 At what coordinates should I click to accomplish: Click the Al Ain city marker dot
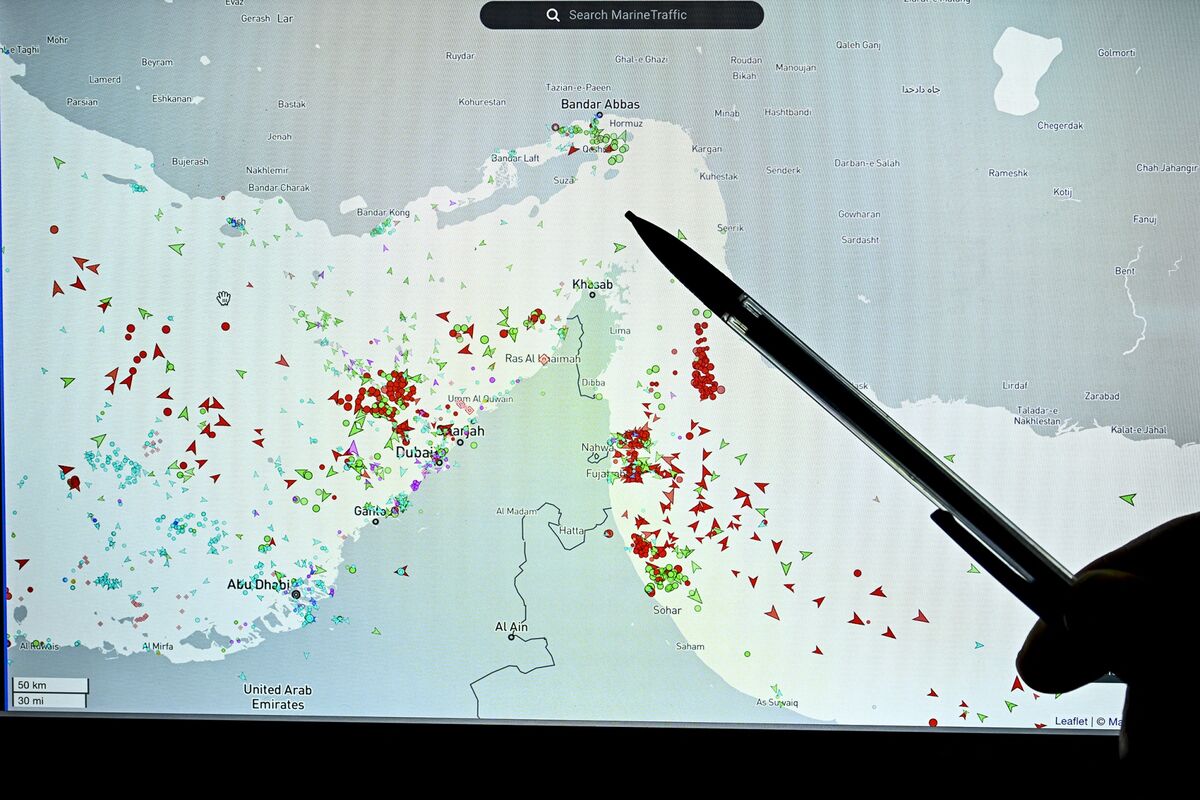click(511, 637)
